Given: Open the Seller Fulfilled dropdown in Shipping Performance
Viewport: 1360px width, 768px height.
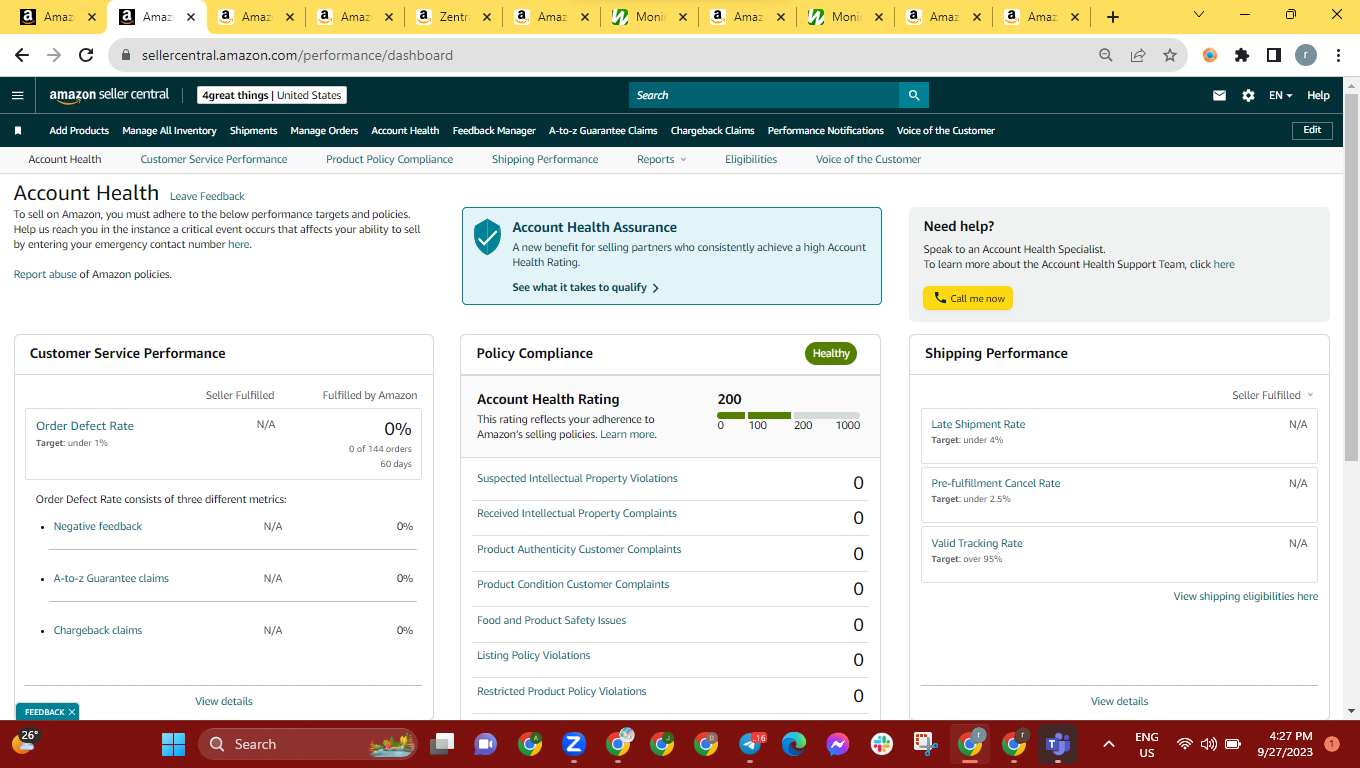Looking at the screenshot, I should click(x=1273, y=395).
